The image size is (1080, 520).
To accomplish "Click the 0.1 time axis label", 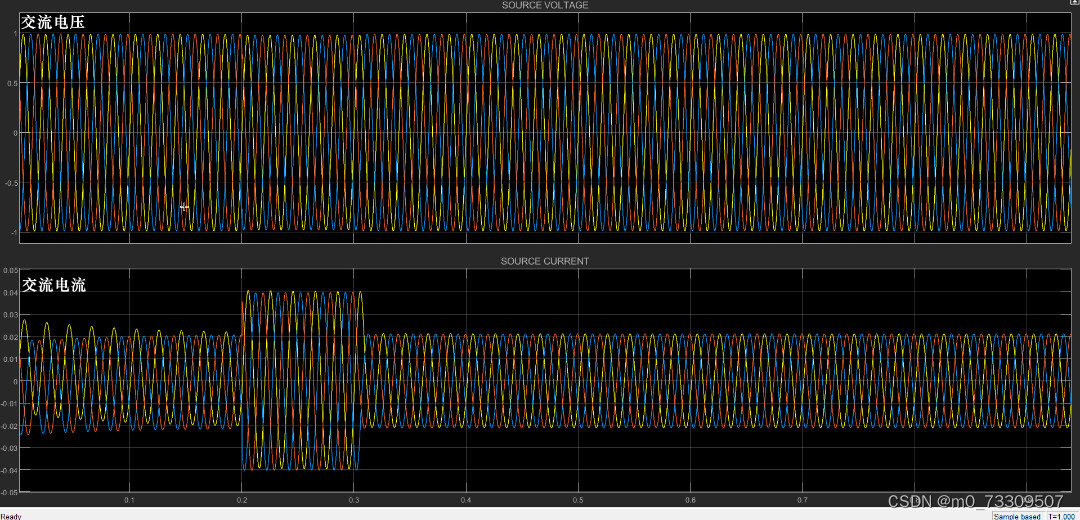I will (129, 499).
